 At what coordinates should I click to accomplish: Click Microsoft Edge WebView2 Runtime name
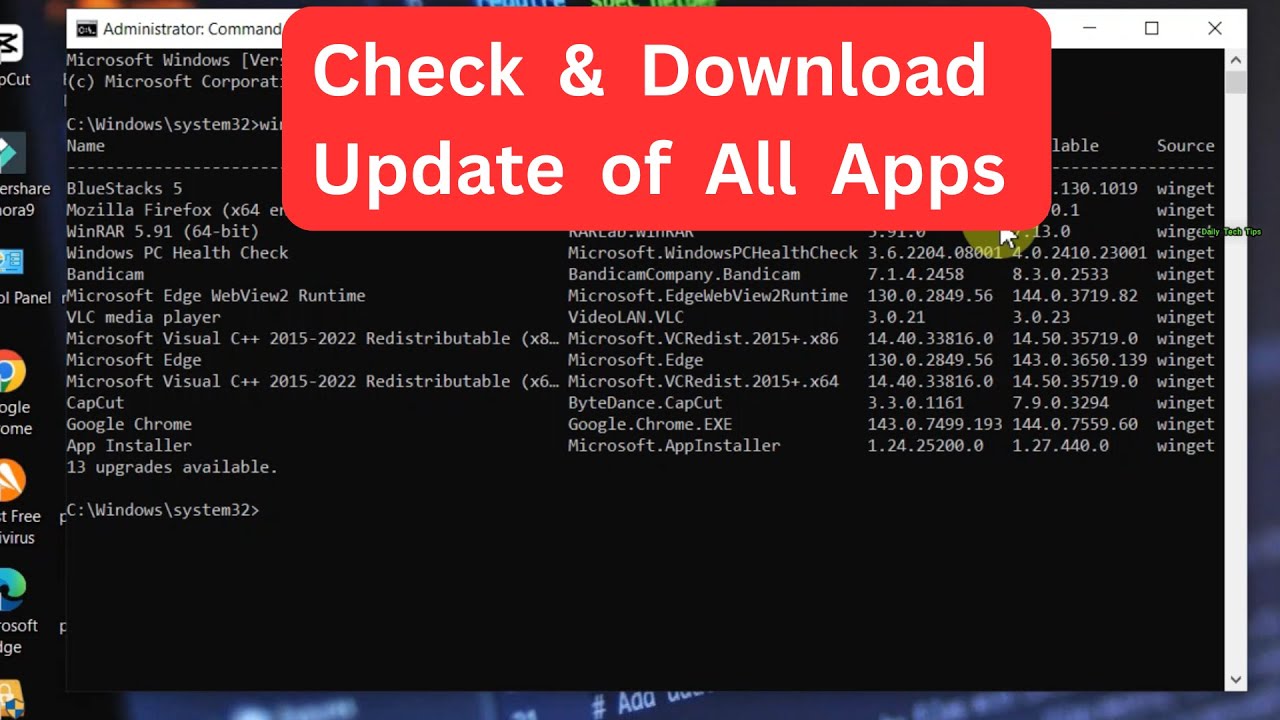tap(216, 296)
